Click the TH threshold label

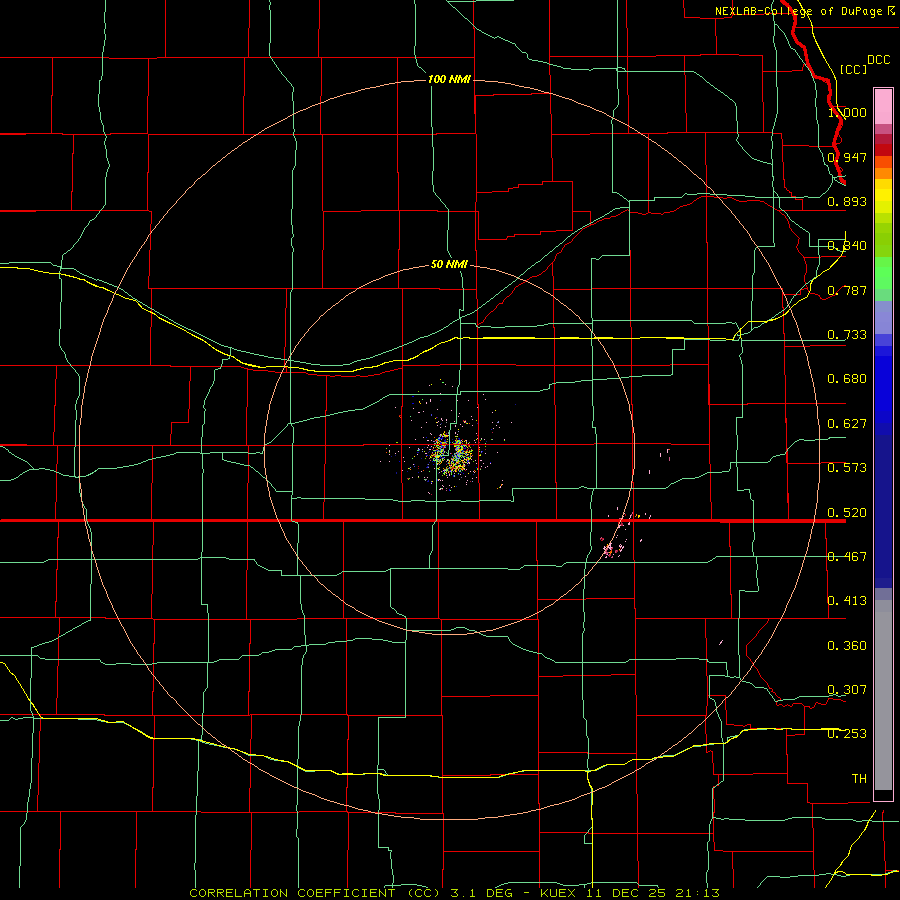coord(859,778)
